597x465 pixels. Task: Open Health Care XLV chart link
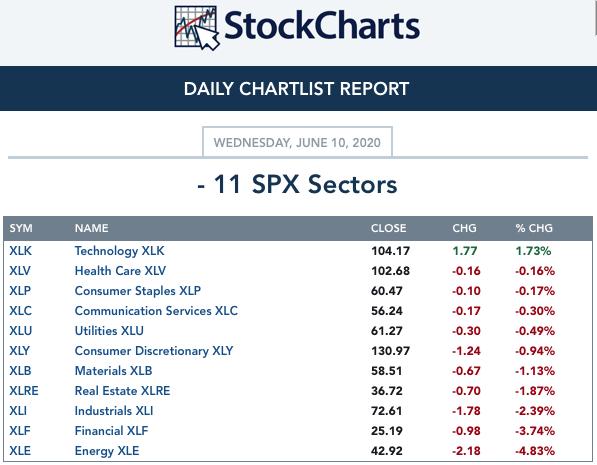point(120,271)
